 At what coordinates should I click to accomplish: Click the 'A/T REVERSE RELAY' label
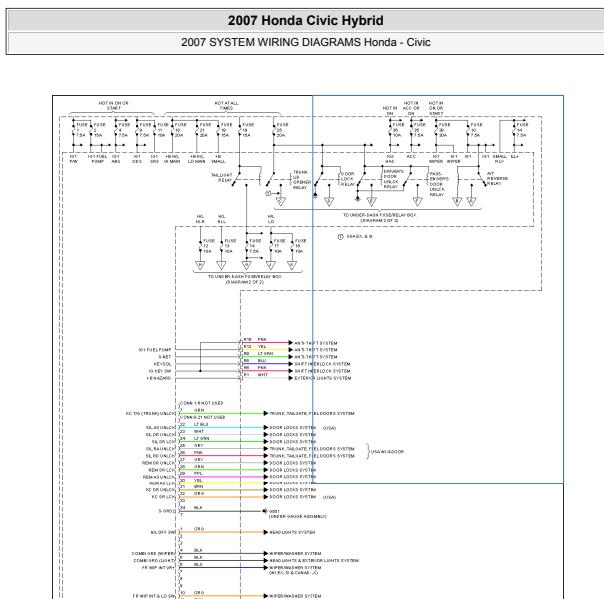[497, 179]
